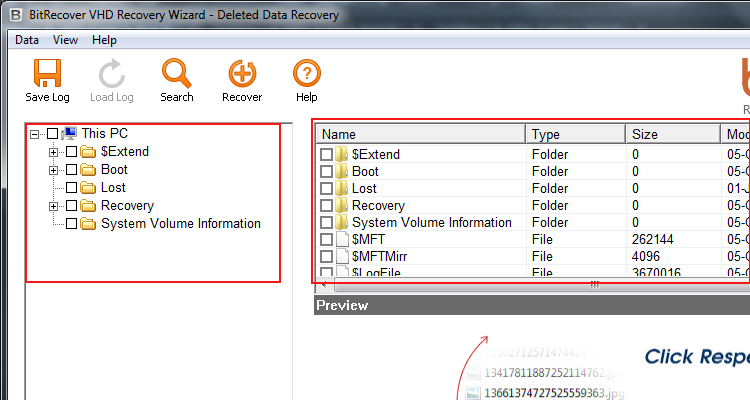The width and height of the screenshot is (750, 400).
Task: Click the file list horizontal scrollbar thumb
Action: (x=542, y=286)
